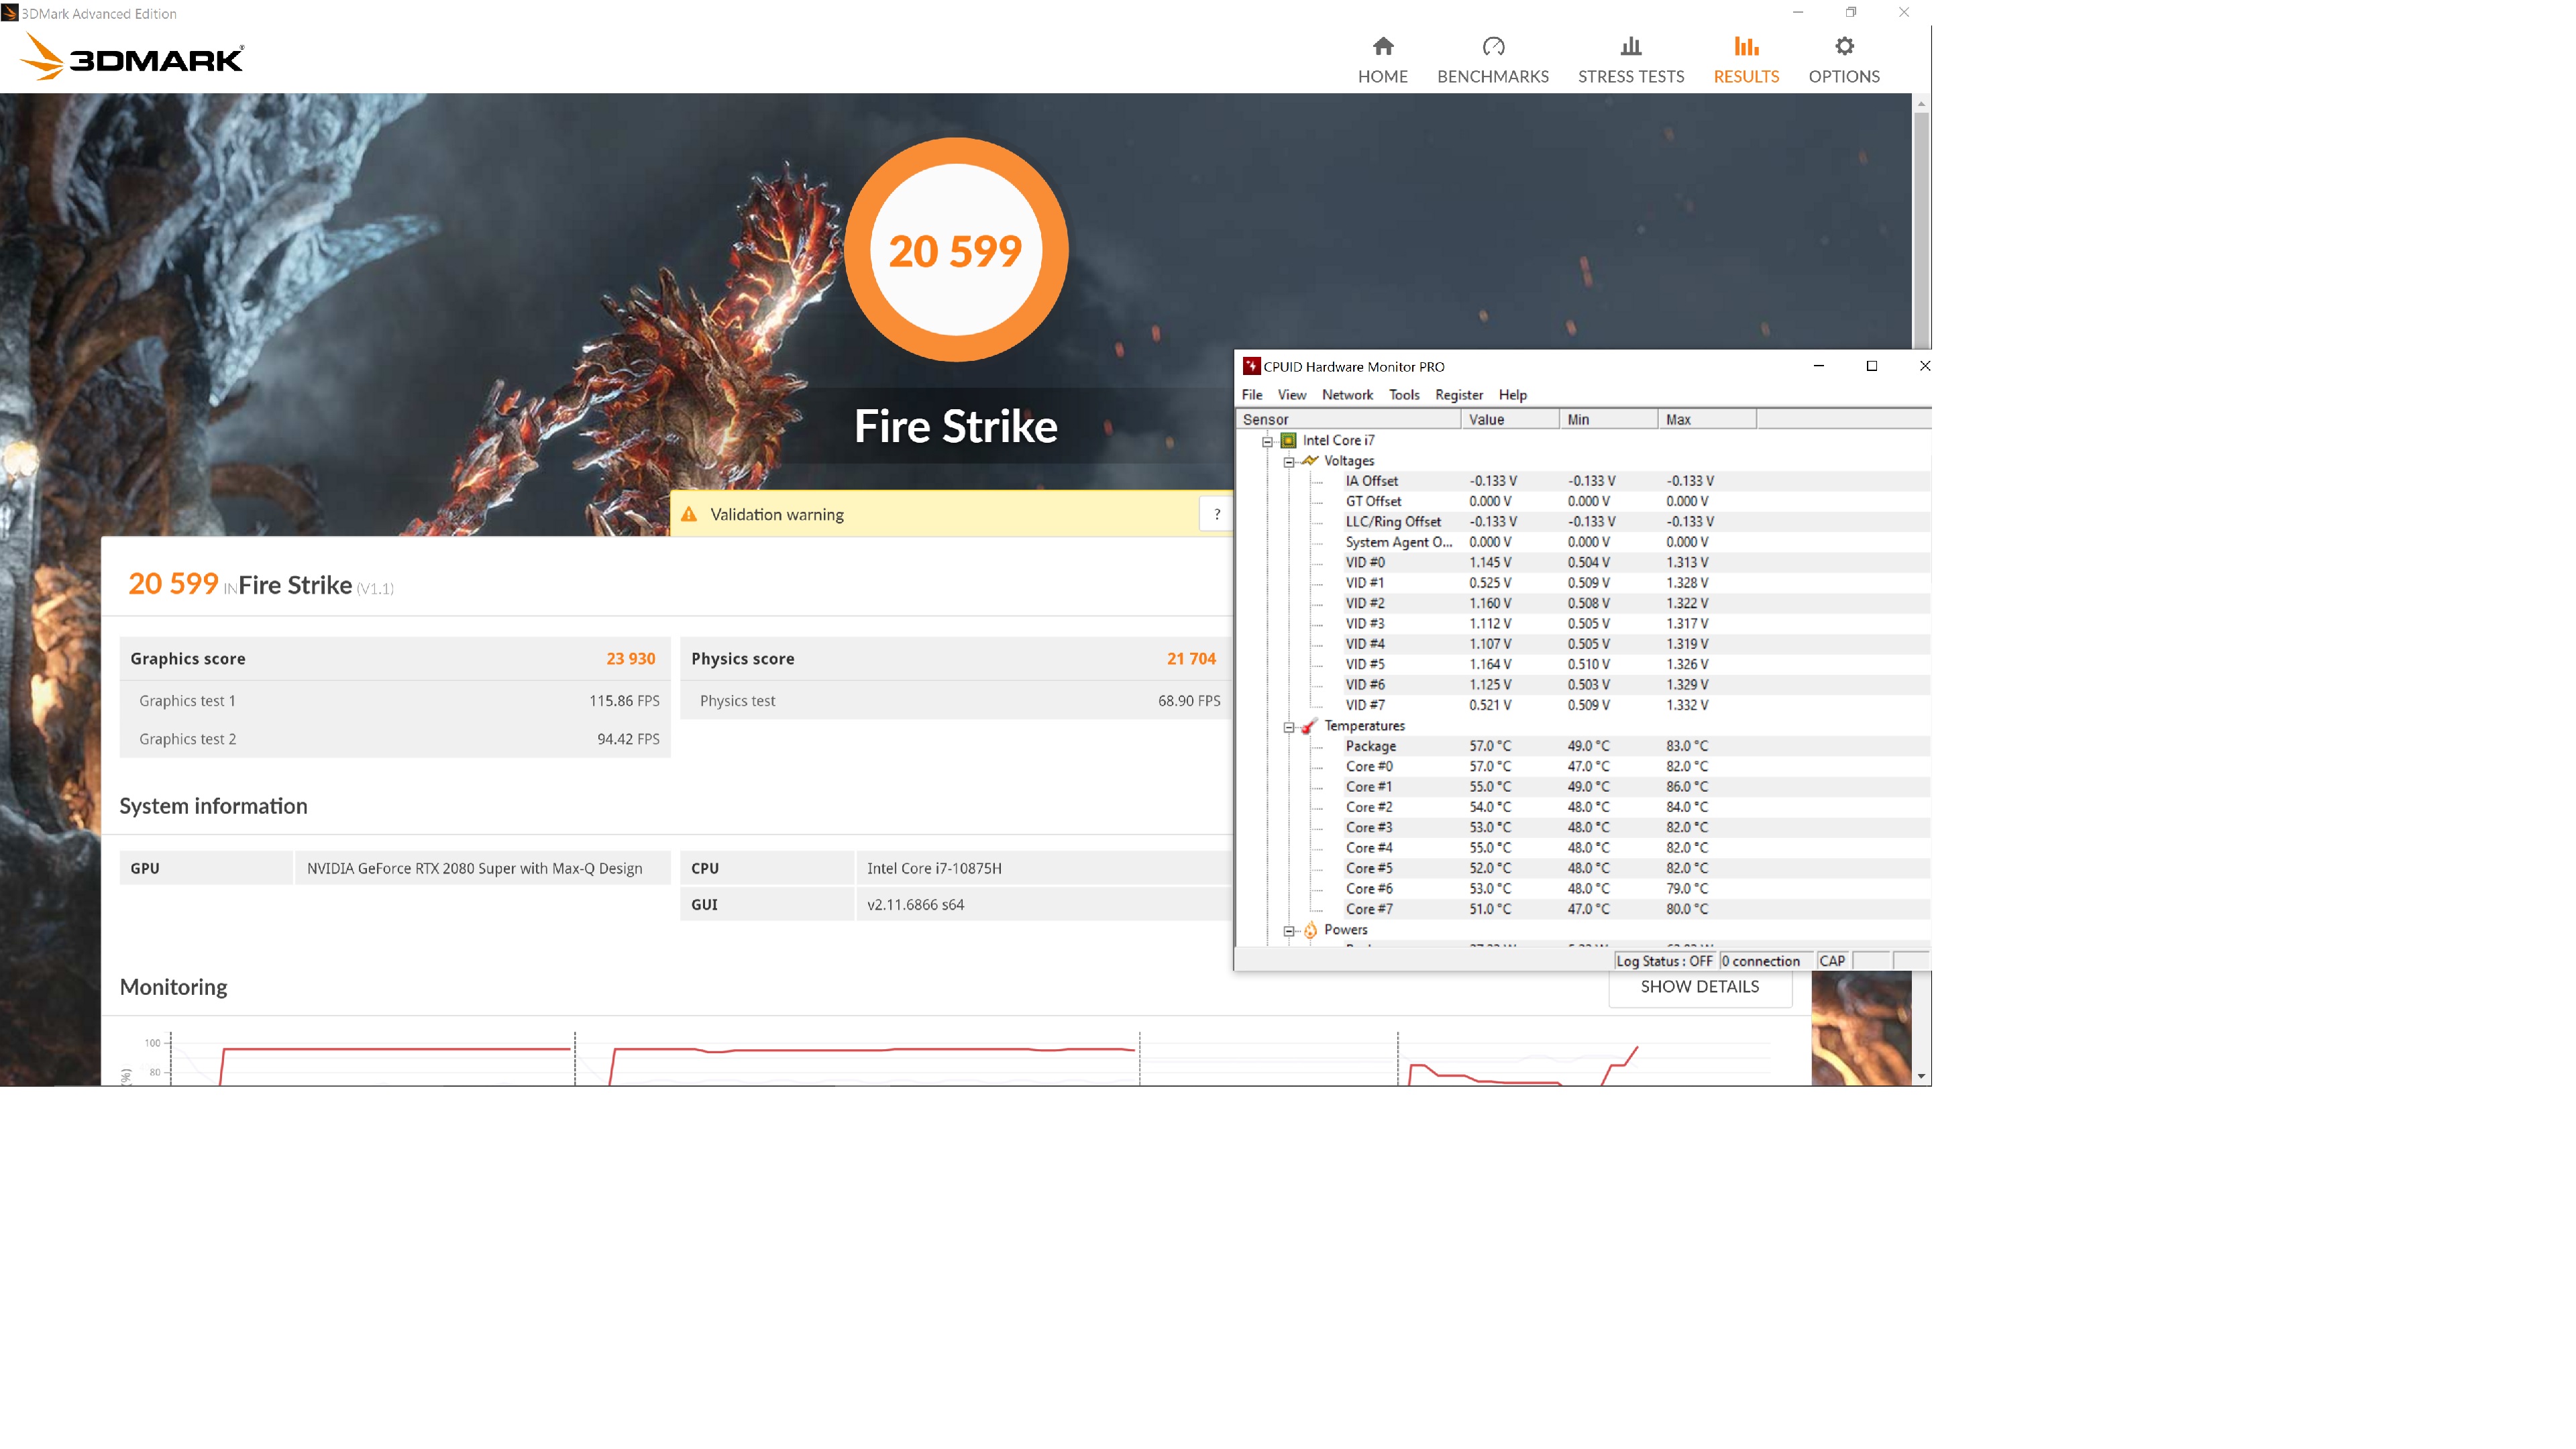
Task: Click the 3DMark logo
Action: pyautogui.click(x=132, y=57)
